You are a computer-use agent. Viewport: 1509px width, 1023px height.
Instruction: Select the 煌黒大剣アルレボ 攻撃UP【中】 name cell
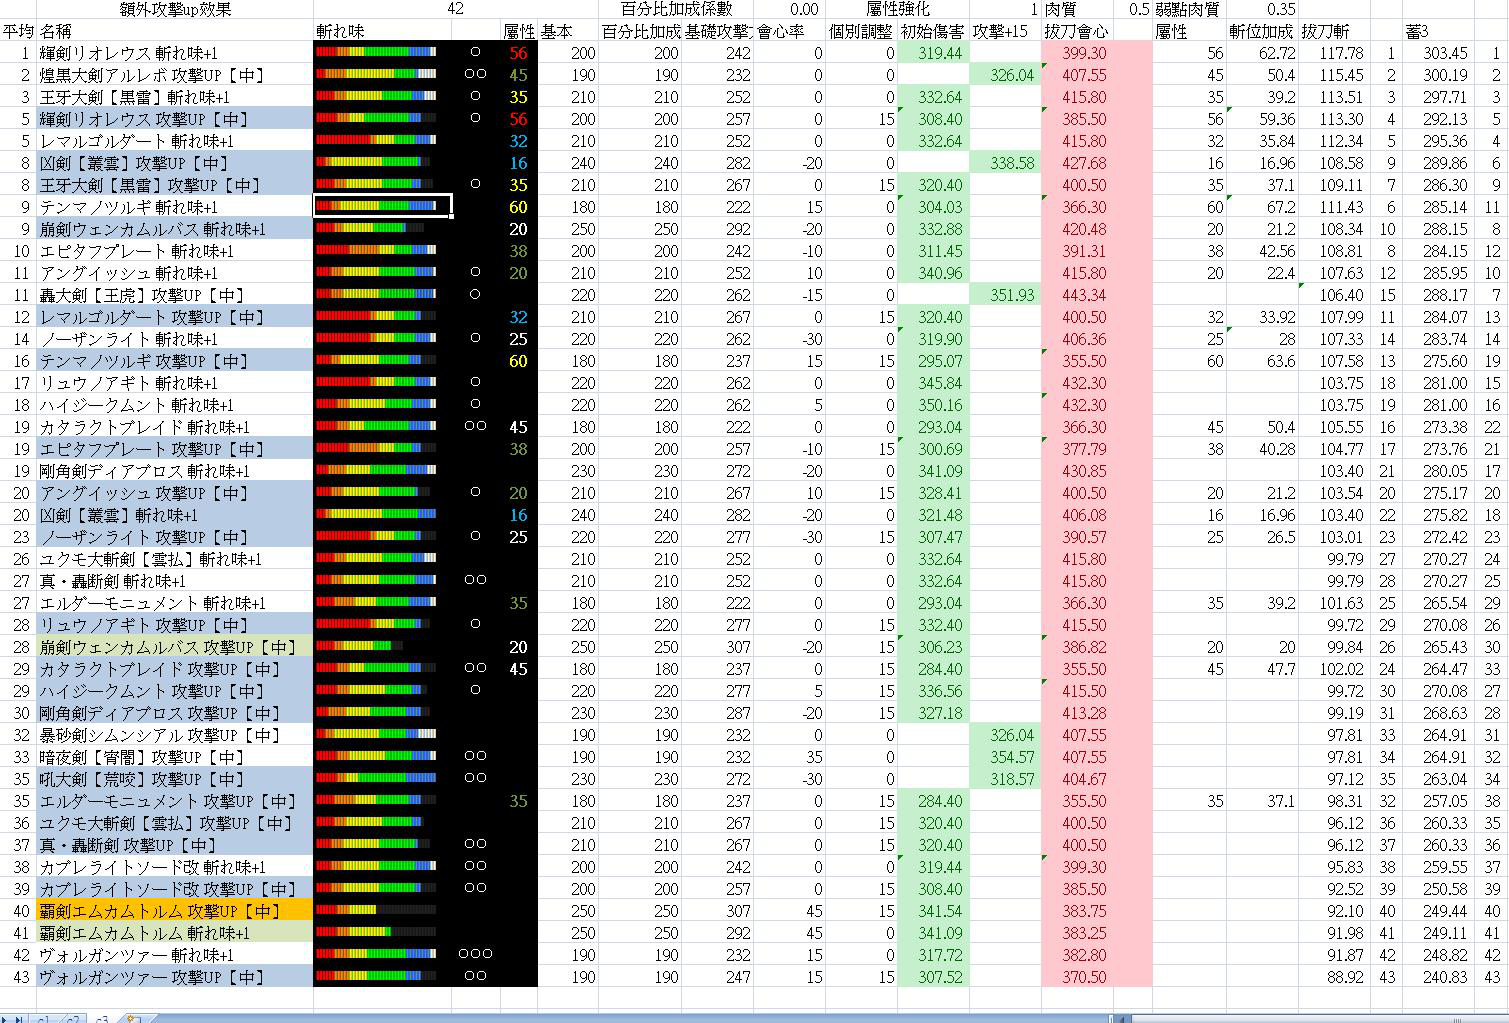[174, 75]
